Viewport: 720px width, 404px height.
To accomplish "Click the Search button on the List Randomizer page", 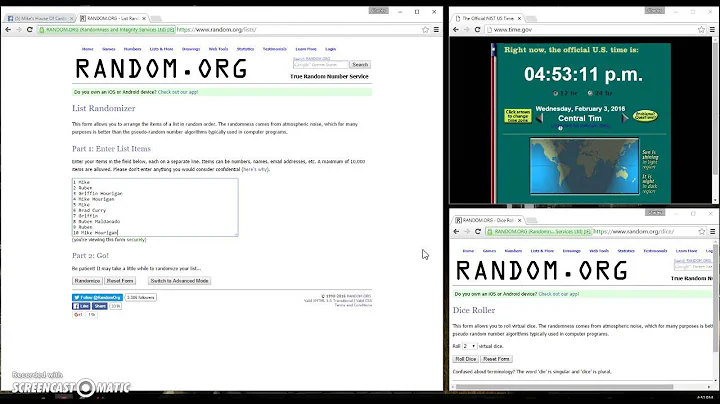I will pos(360,65).
